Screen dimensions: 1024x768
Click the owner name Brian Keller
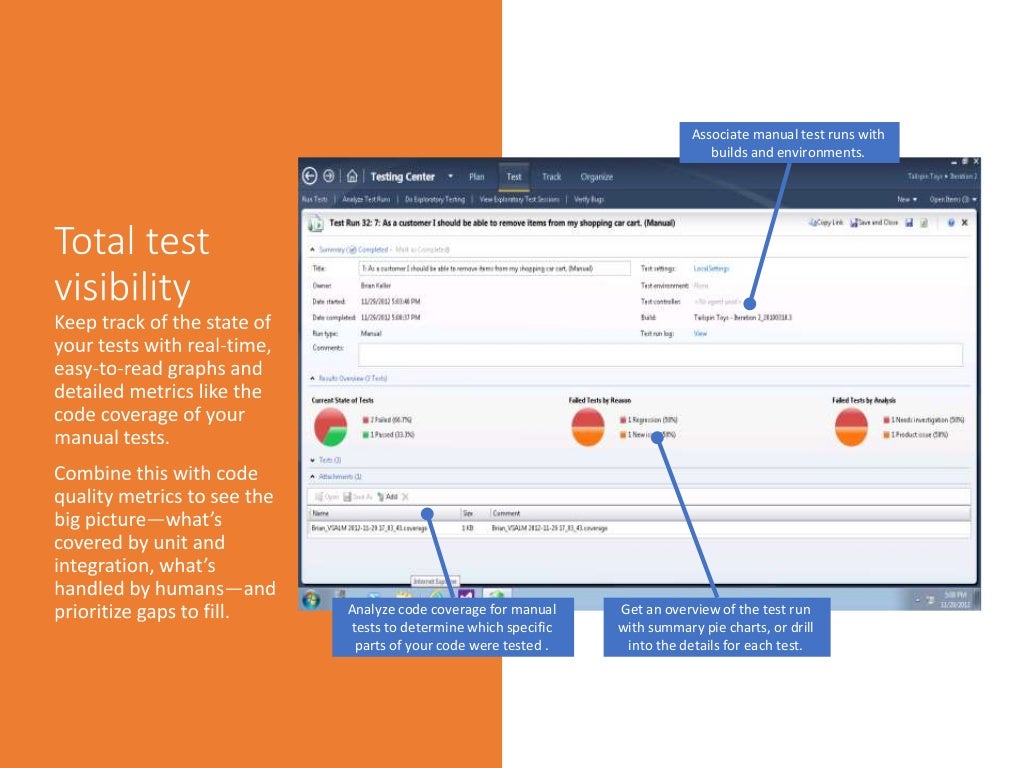click(376, 285)
